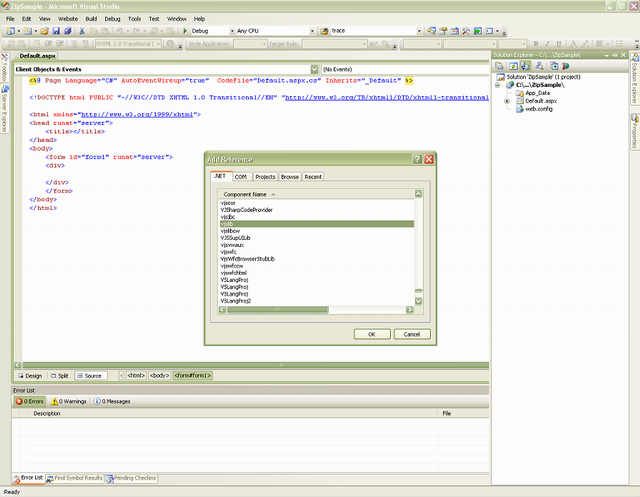The height and width of the screenshot is (497, 640).
Task: Open the Toolbox side tab
Action: (4, 67)
